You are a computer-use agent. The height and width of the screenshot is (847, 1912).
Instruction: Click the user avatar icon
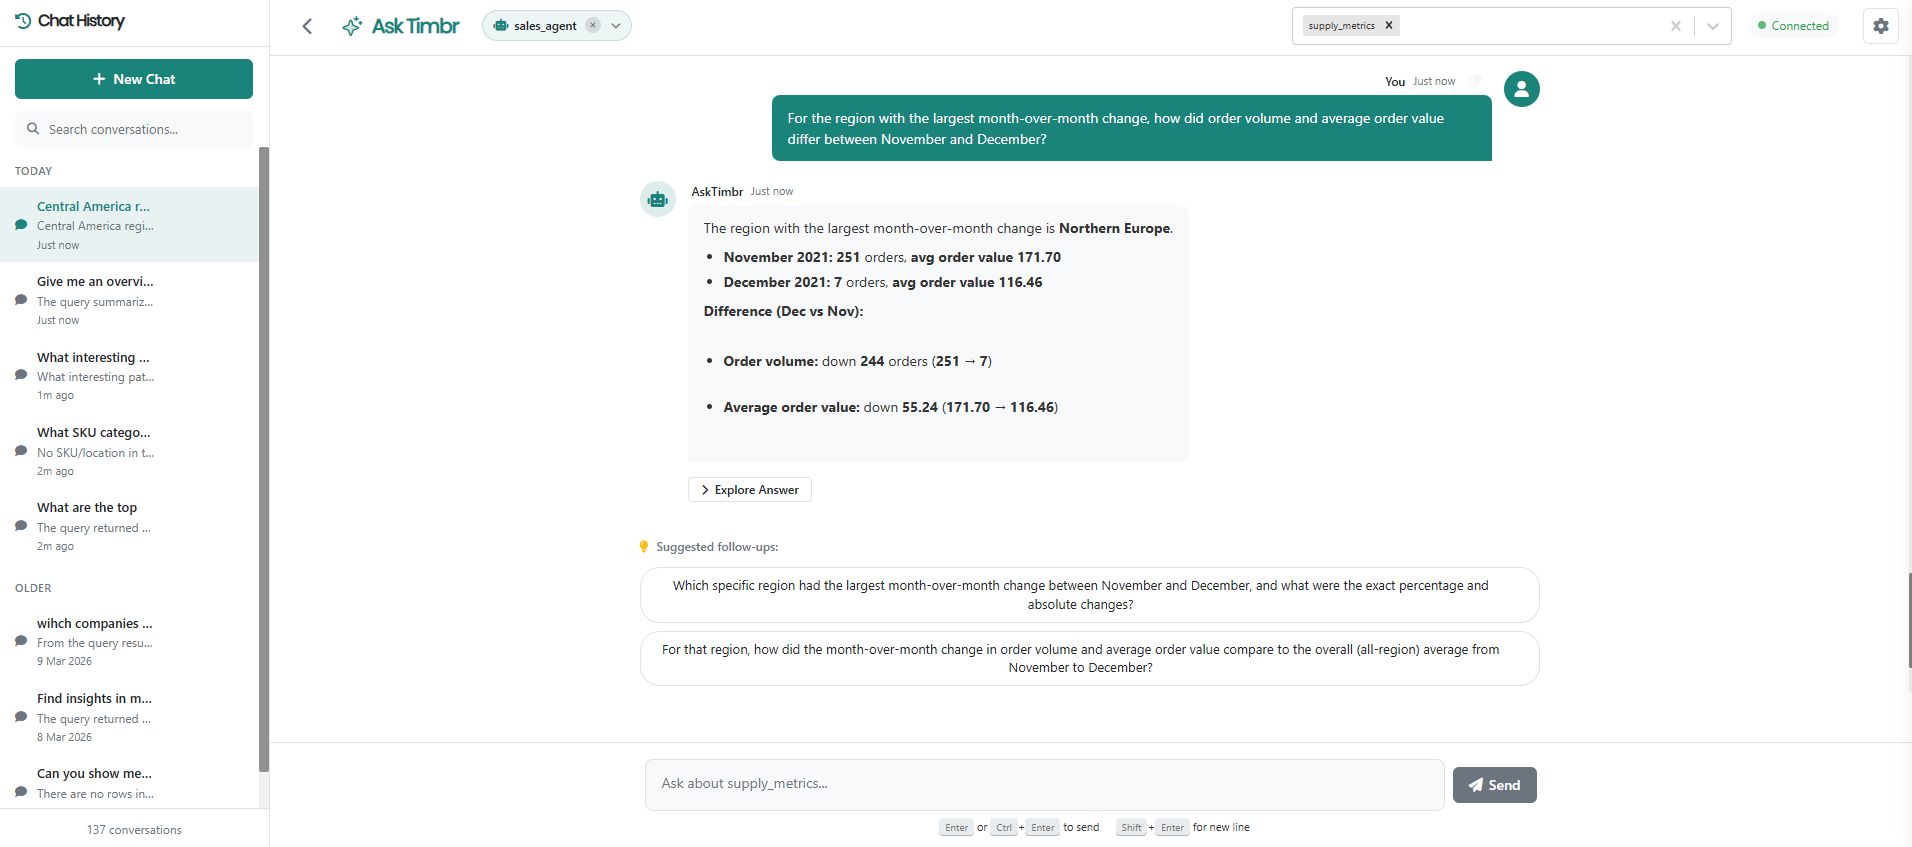coord(1521,89)
